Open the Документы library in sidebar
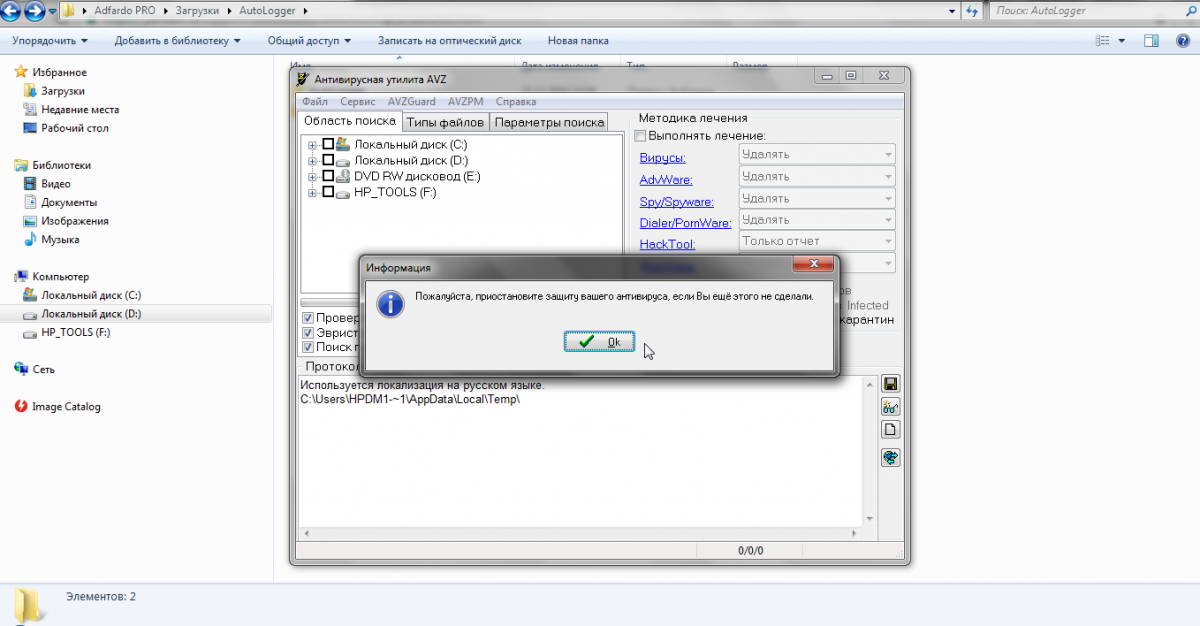 (60, 202)
